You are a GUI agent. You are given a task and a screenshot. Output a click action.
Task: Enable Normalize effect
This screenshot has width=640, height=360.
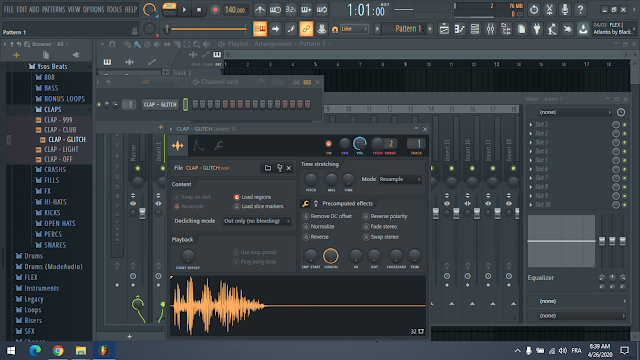point(319,227)
